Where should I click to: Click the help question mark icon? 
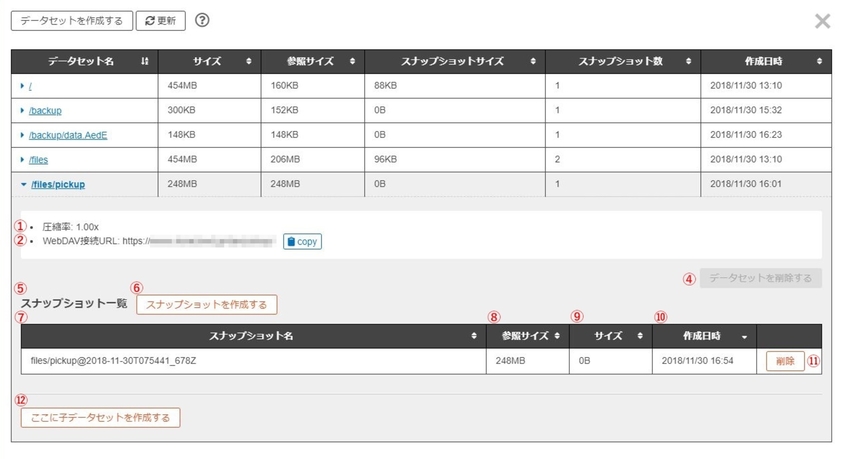tap(203, 20)
